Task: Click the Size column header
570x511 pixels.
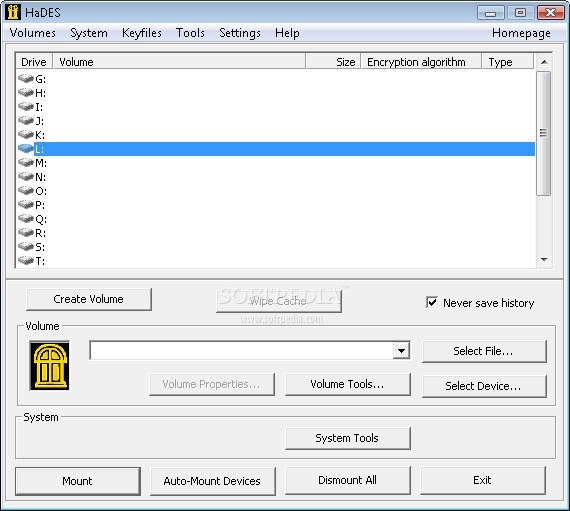Action: pyautogui.click(x=333, y=61)
